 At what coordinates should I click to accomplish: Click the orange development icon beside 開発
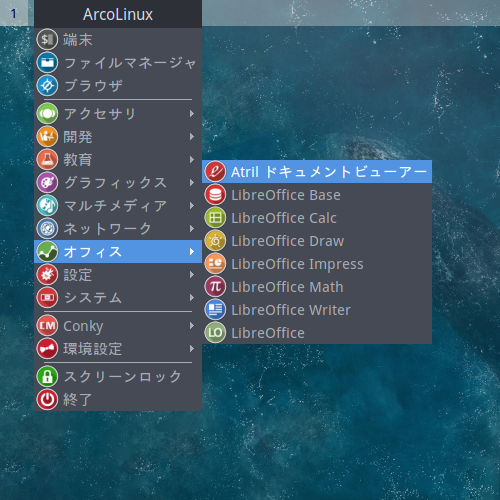(47, 136)
